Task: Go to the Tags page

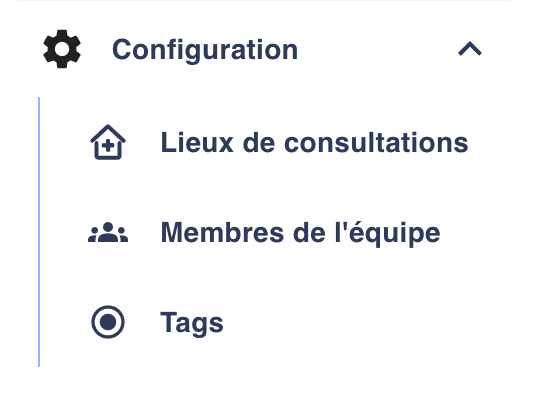Action: 158,322
